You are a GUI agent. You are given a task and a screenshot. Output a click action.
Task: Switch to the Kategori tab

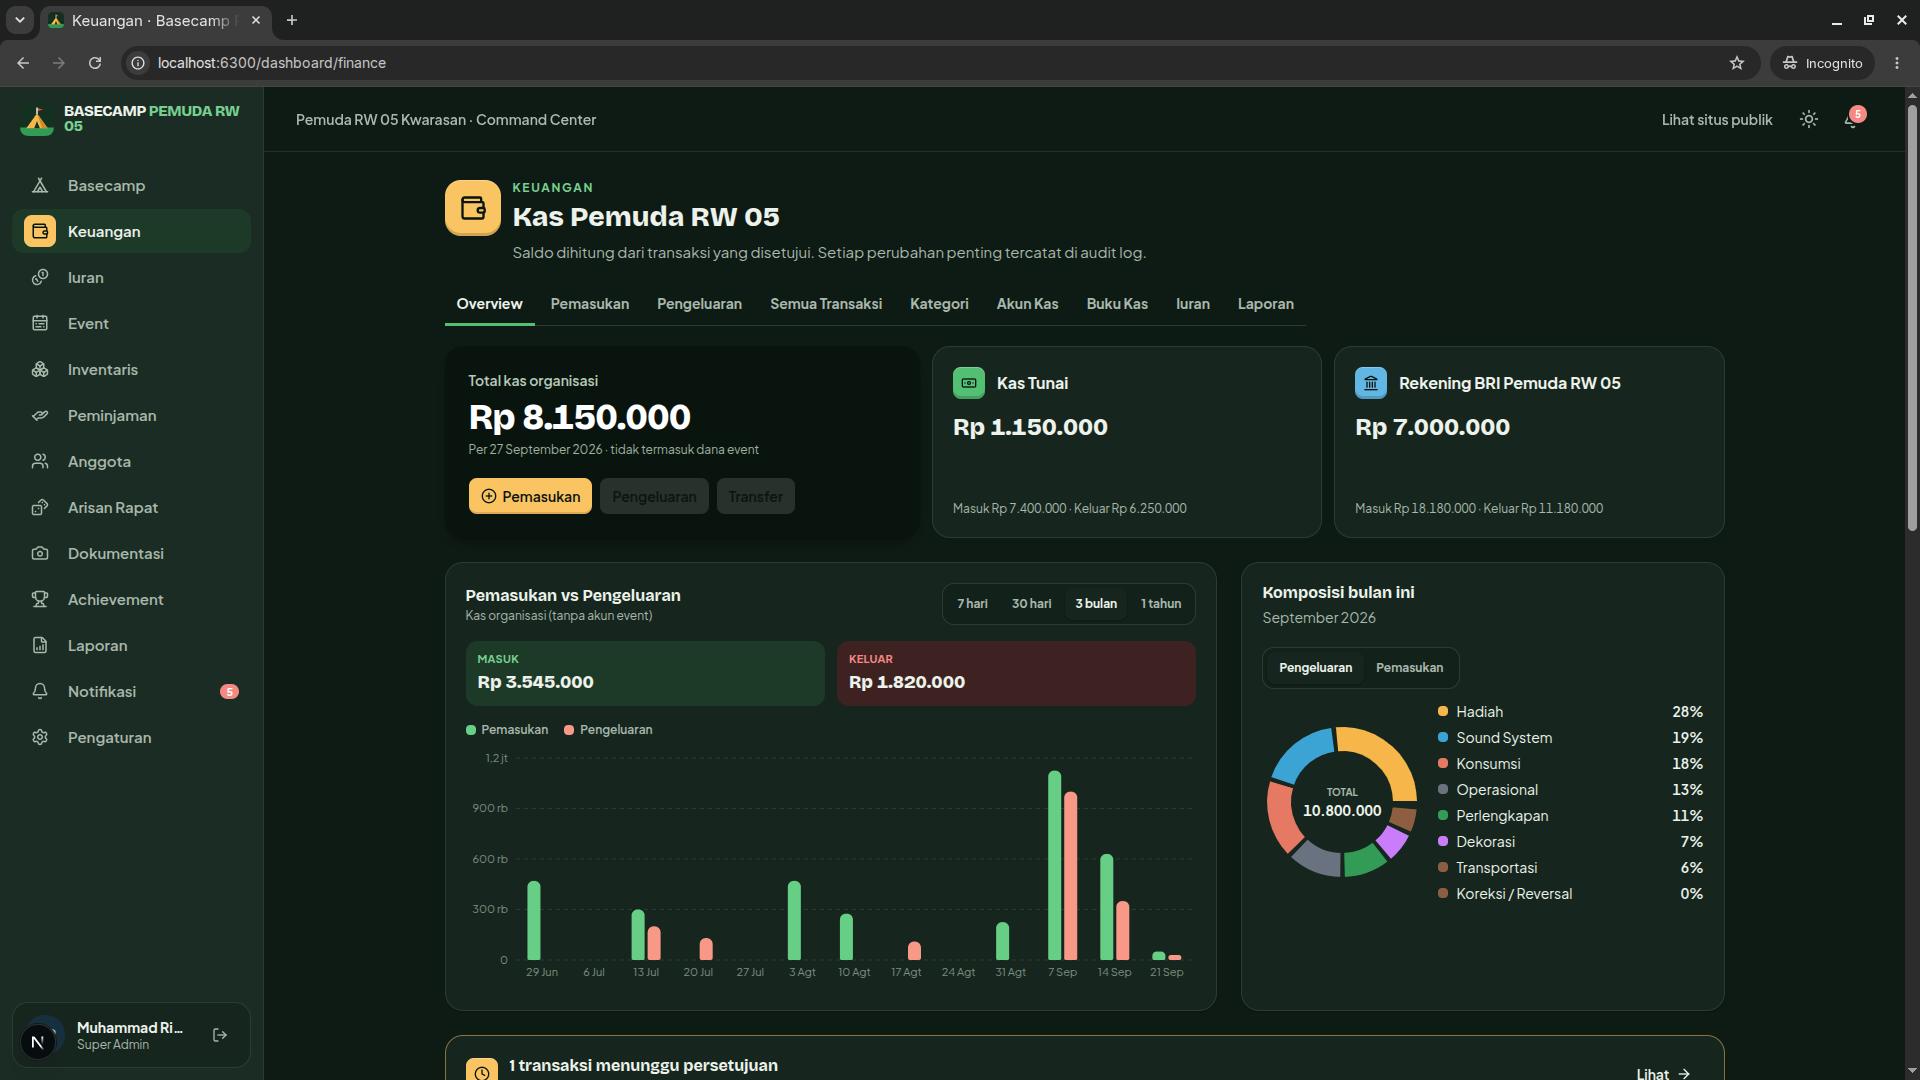coord(939,304)
